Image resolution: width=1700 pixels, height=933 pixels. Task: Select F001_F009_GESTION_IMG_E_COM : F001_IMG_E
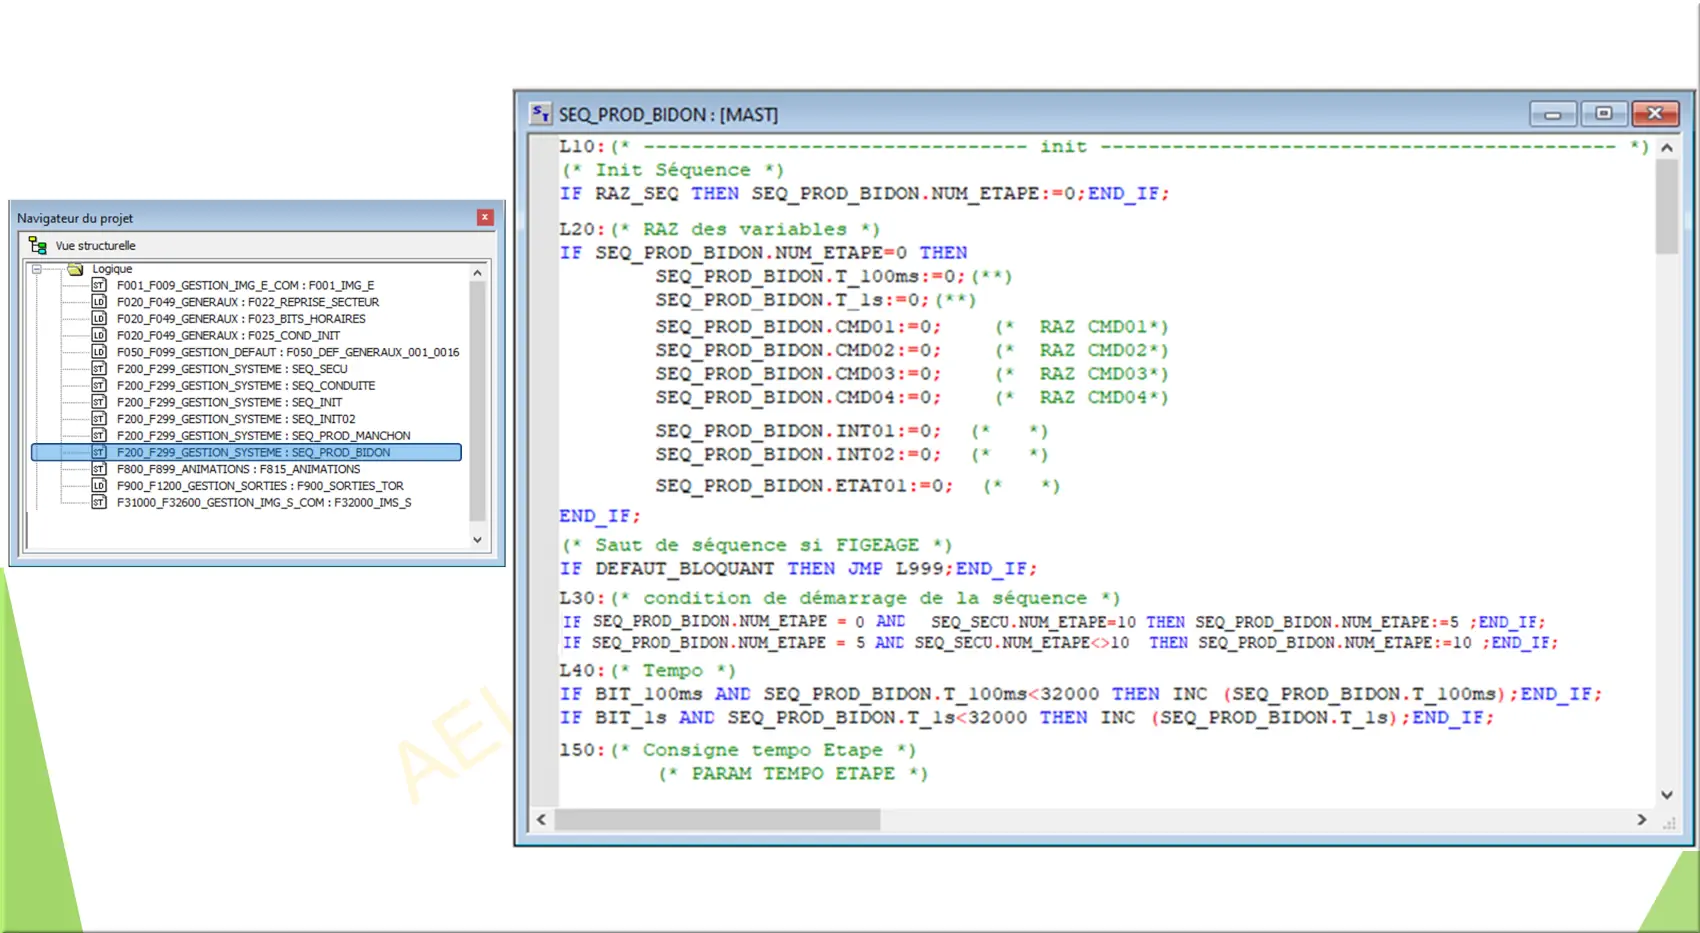(245, 285)
